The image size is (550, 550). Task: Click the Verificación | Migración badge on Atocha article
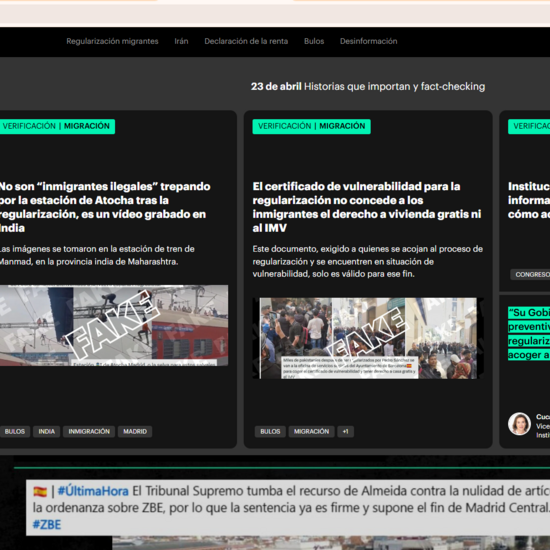click(x=57, y=126)
